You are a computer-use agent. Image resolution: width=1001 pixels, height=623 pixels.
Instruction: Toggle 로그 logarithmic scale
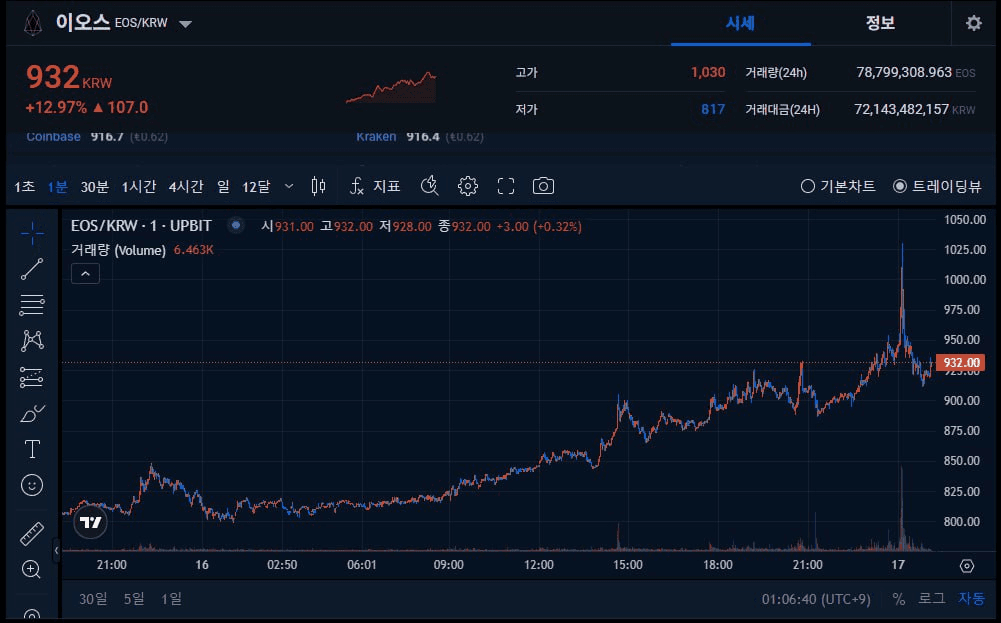[931, 599]
